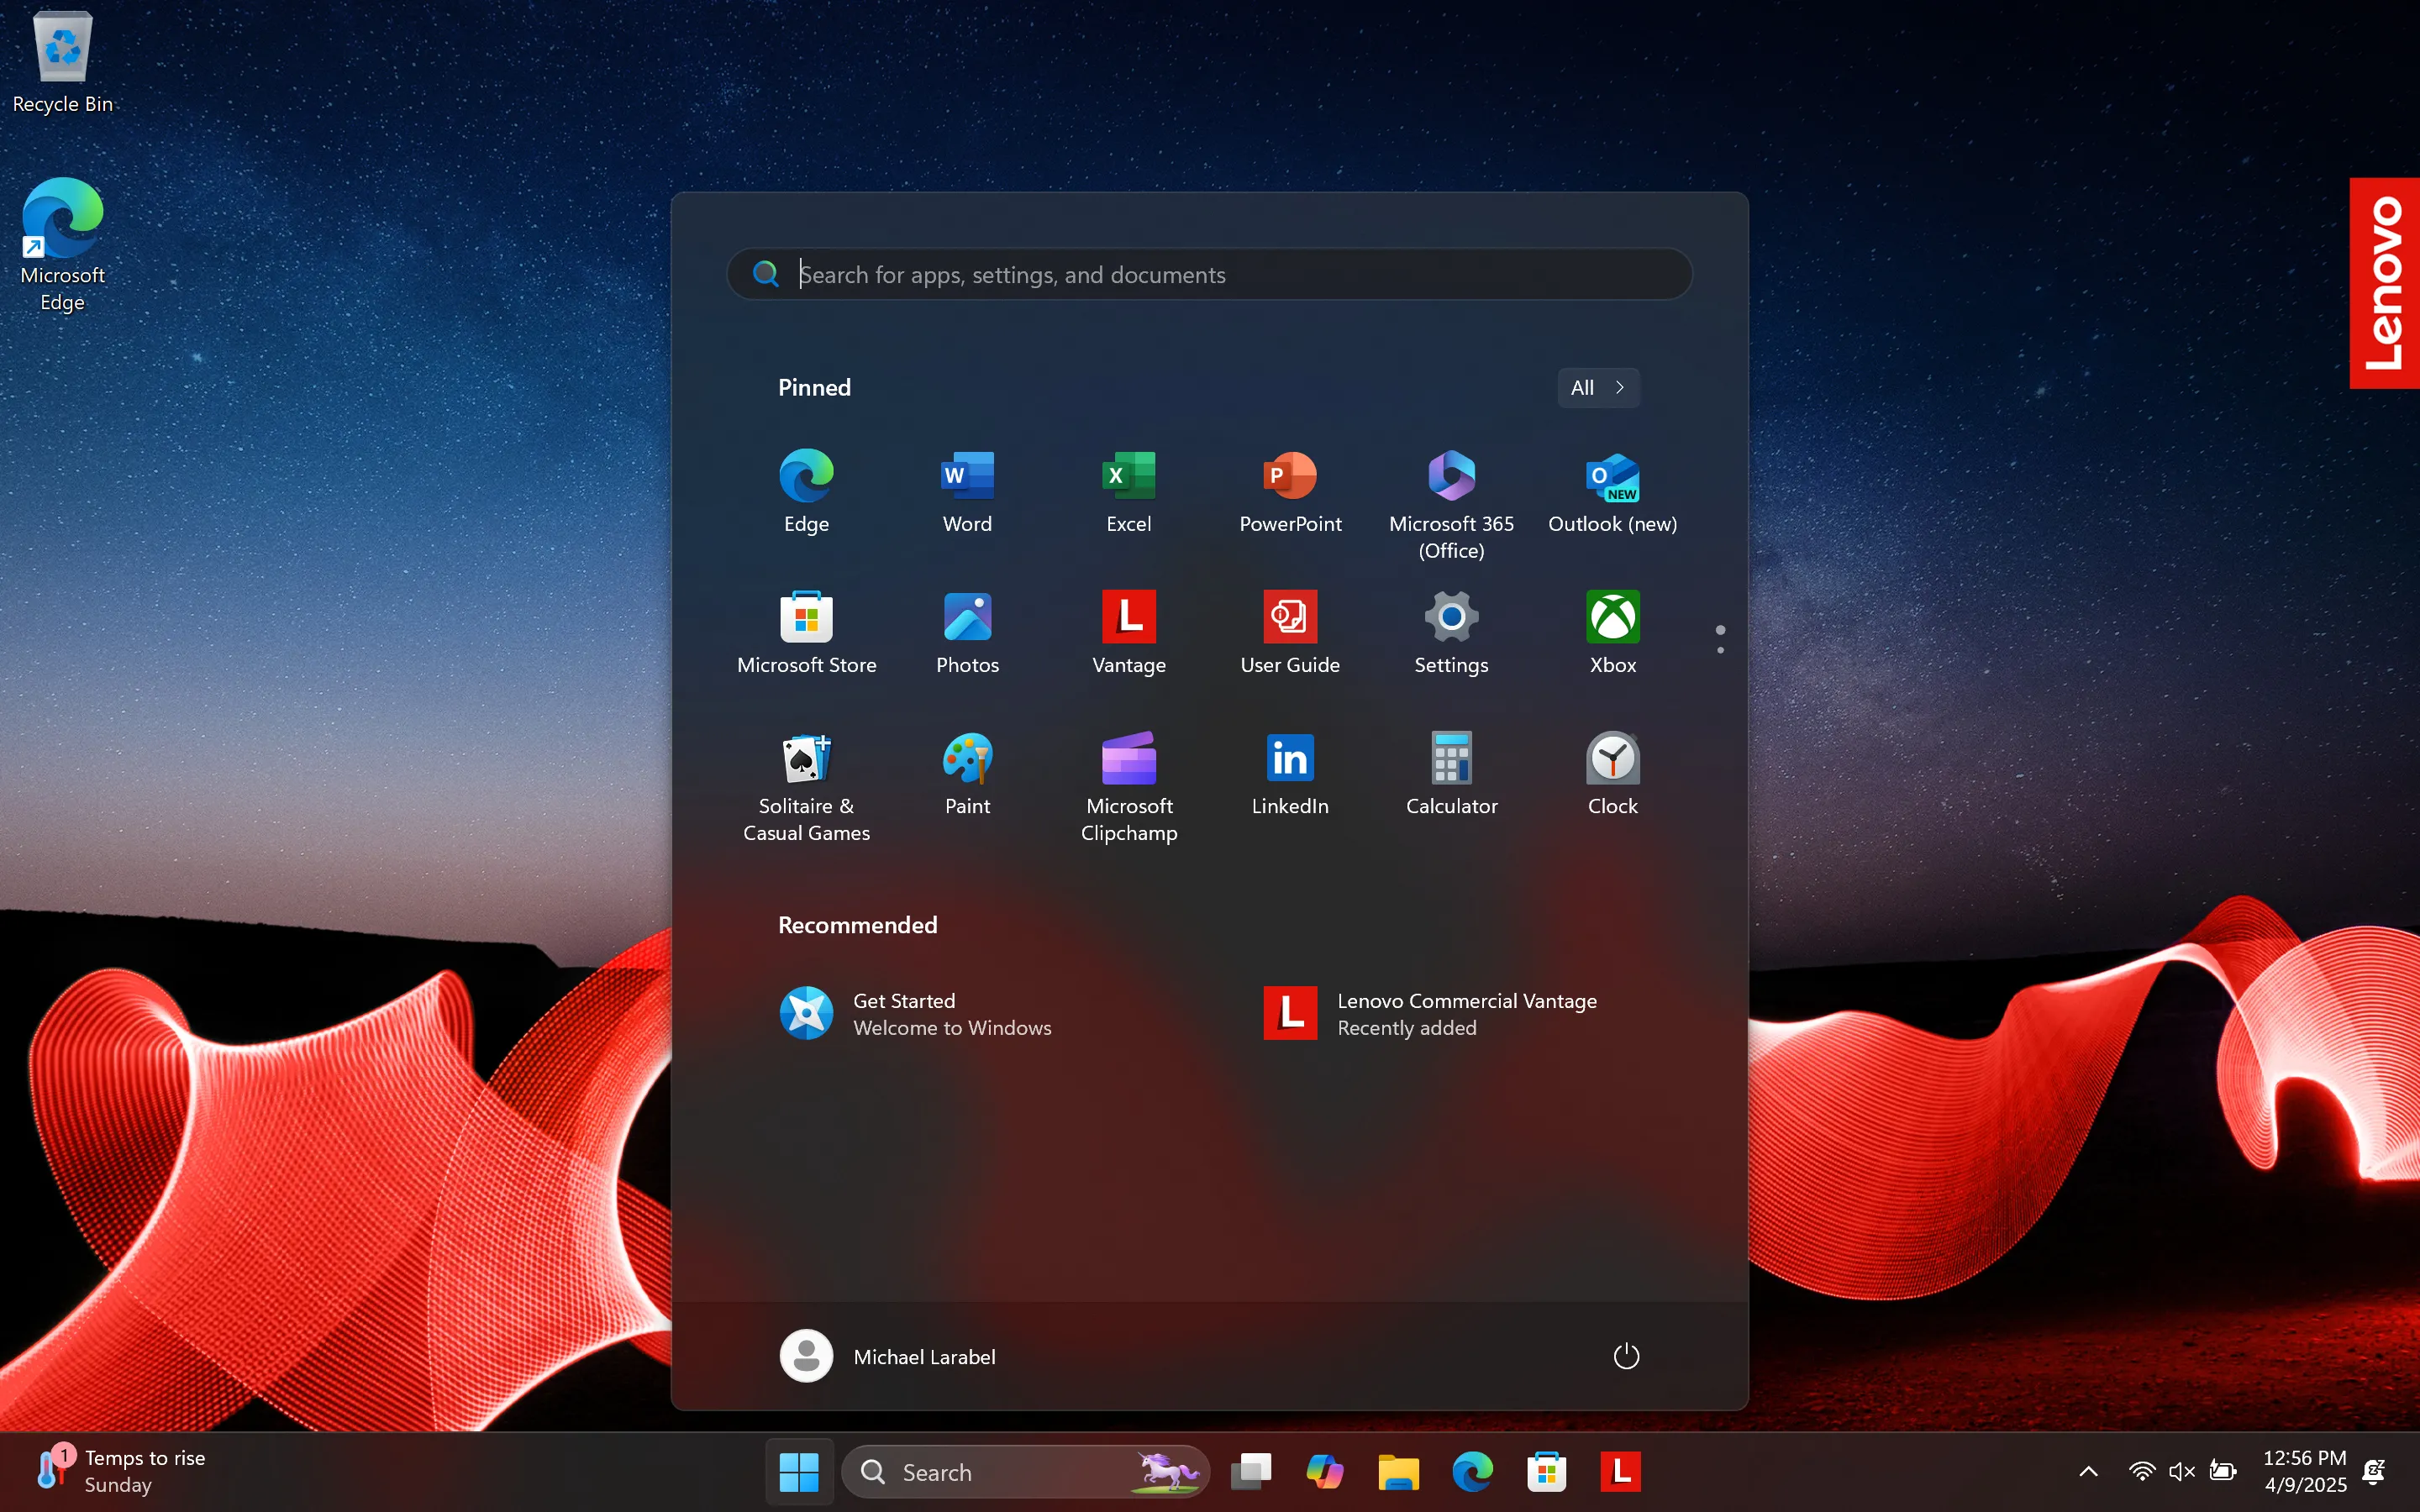Expand the All apps list
Viewport: 2420px width, 1512px height.
click(x=1597, y=388)
